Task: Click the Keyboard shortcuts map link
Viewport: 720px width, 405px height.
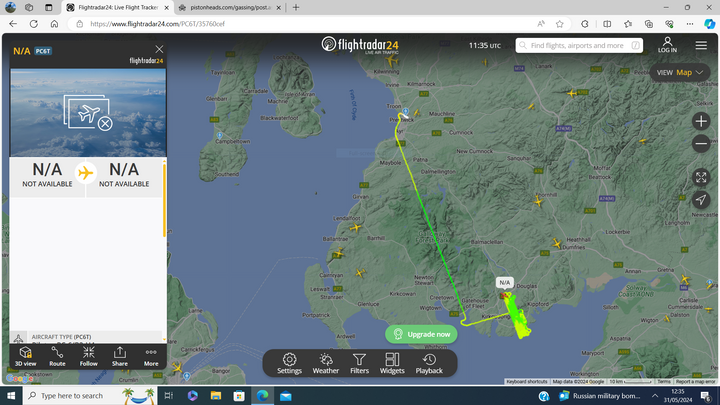Action: tap(527, 382)
